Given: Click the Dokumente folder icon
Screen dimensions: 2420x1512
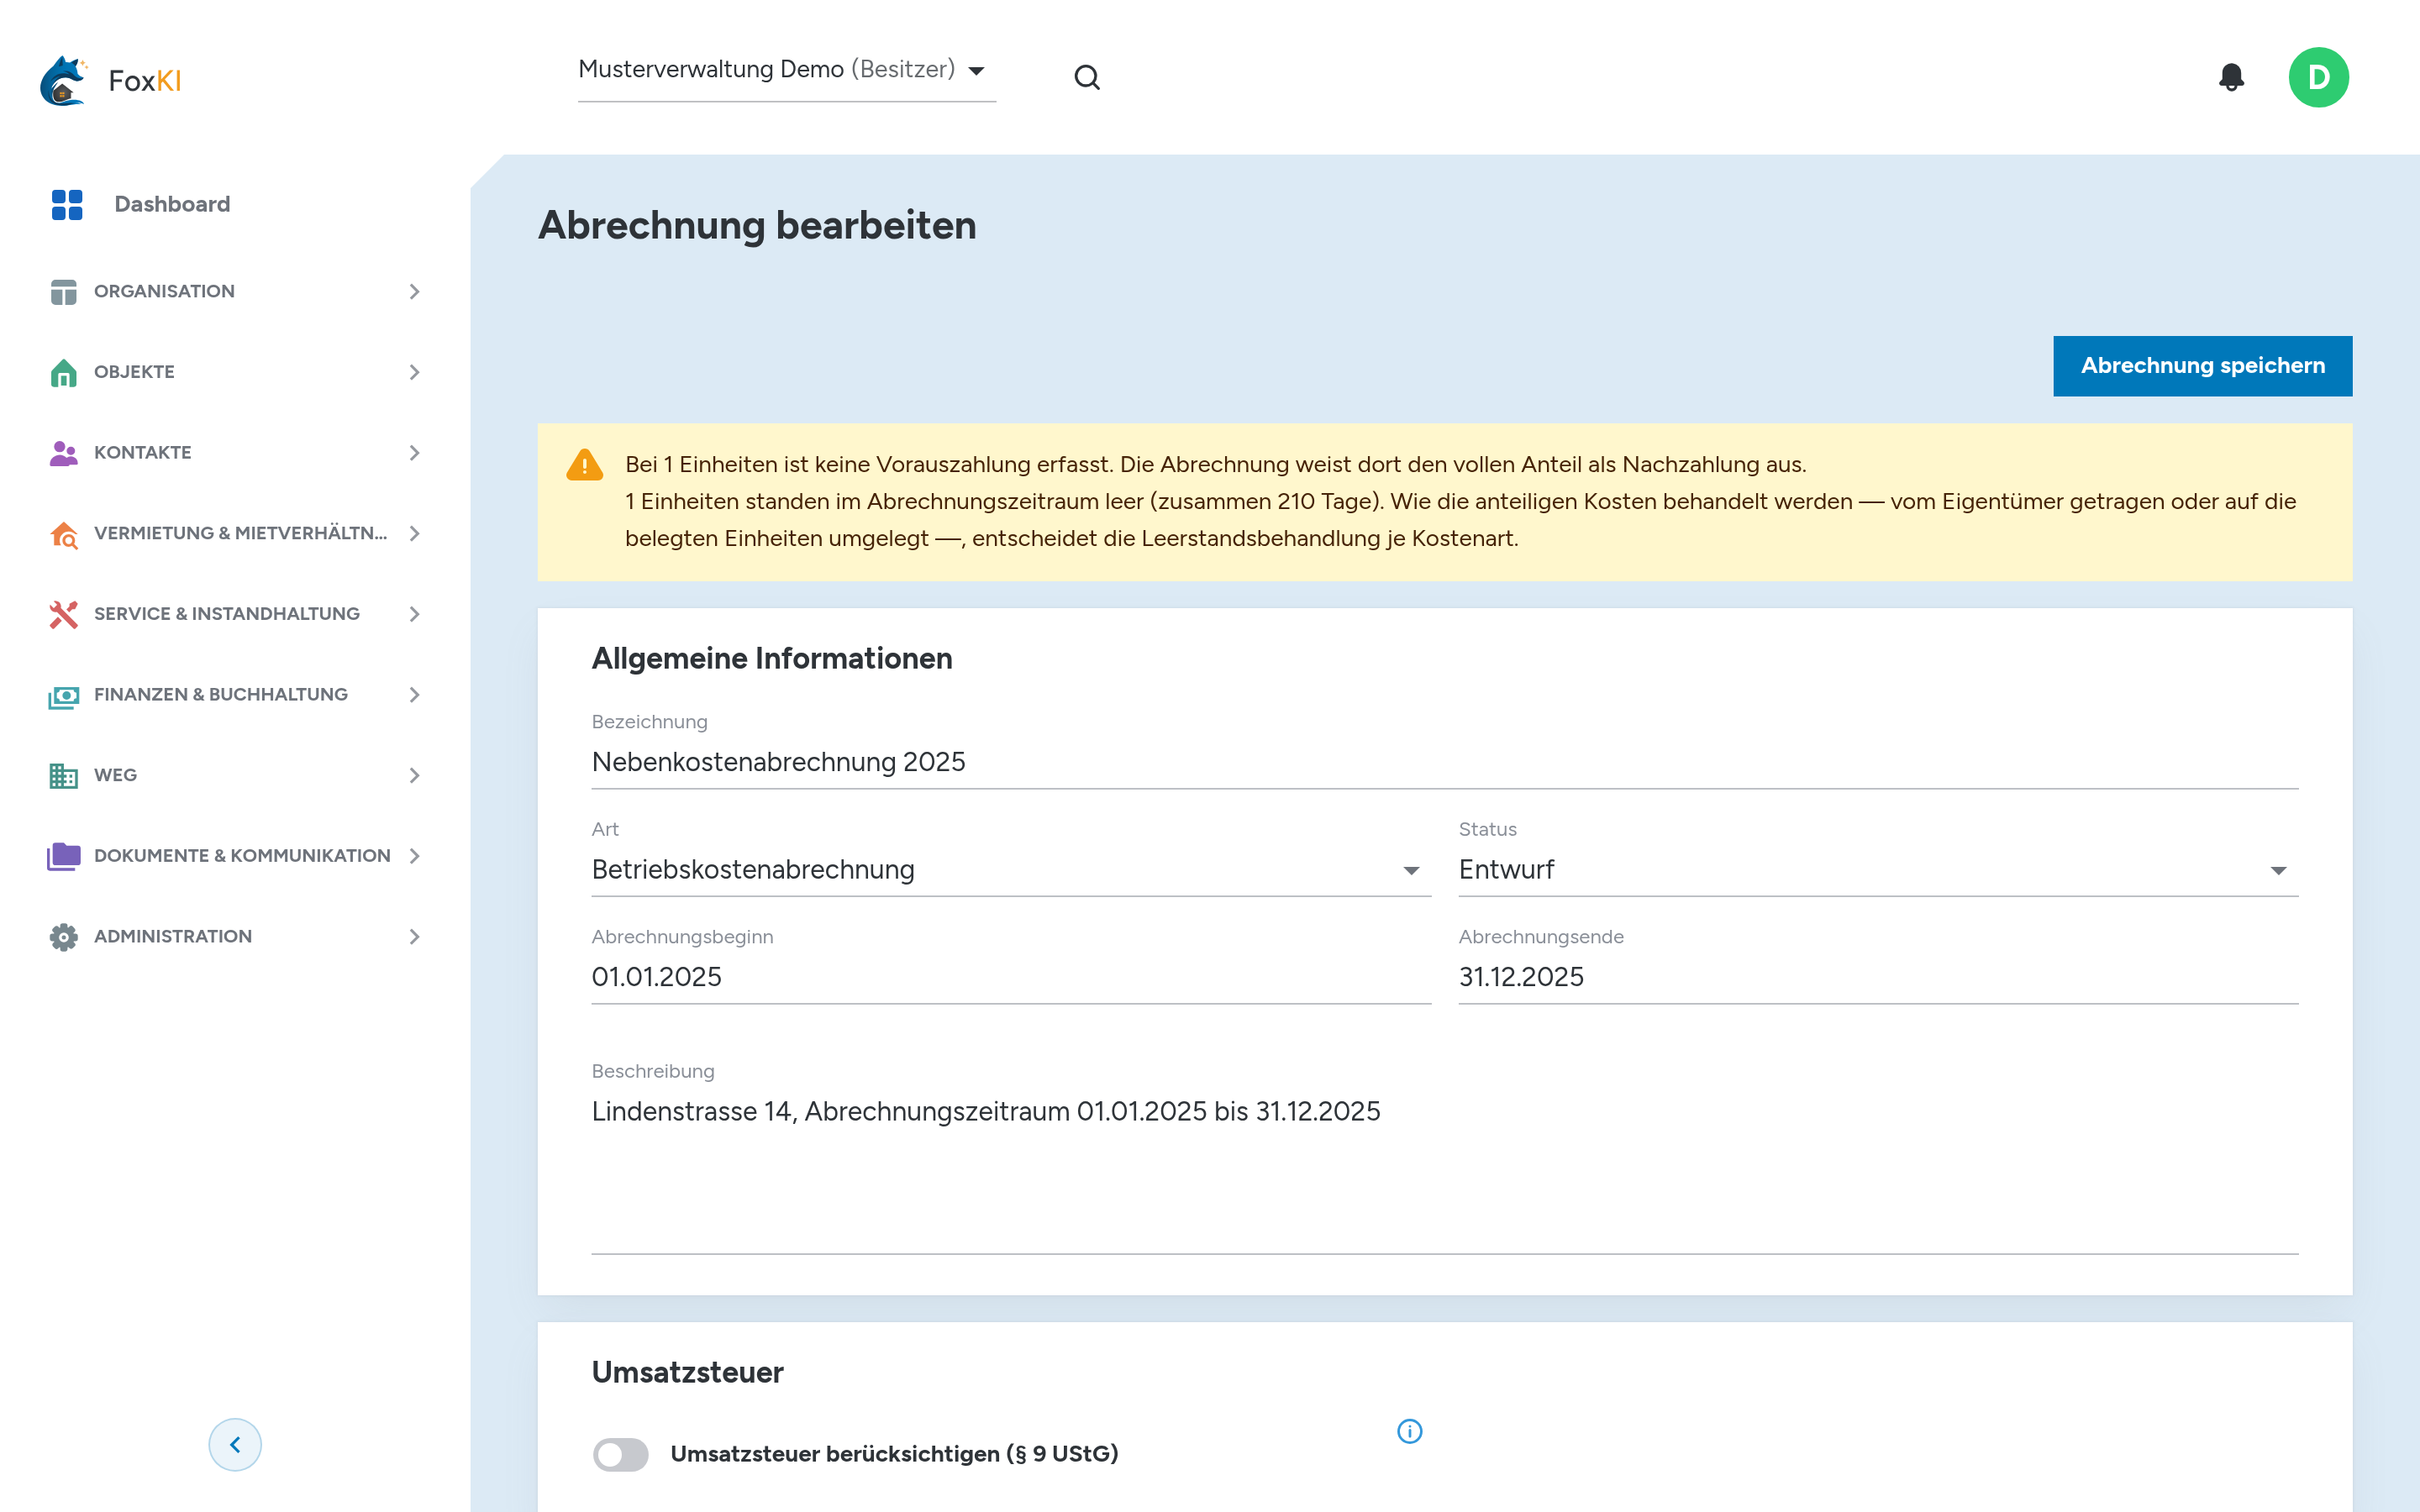Looking at the screenshot, I should [63, 856].
